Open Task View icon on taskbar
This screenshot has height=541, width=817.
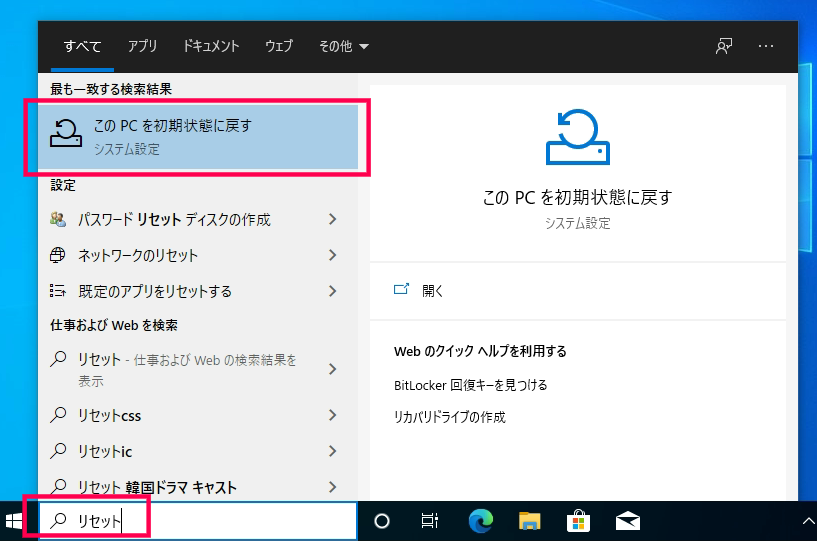429,521
